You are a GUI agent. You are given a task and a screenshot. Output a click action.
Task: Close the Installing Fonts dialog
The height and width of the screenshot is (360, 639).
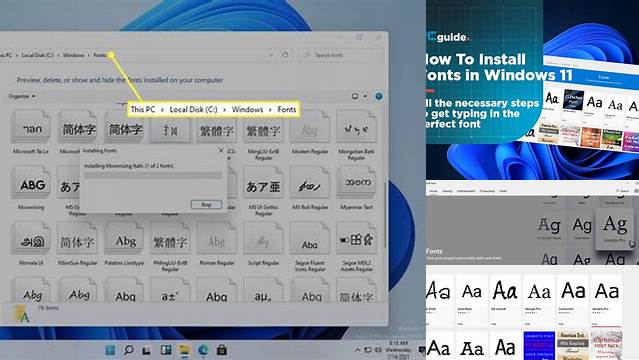pyautogui.click(x=220, y=150)
